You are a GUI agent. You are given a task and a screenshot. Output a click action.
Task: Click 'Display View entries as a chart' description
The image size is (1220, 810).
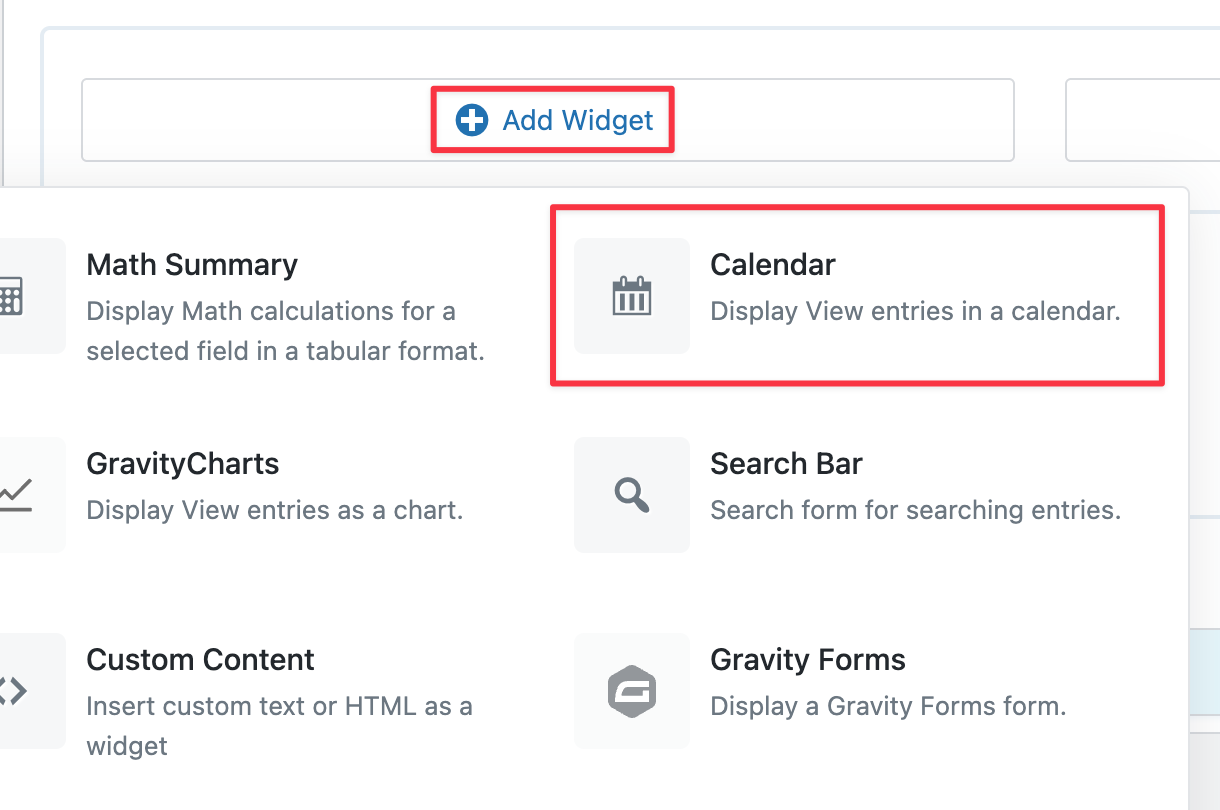(274, 510)
